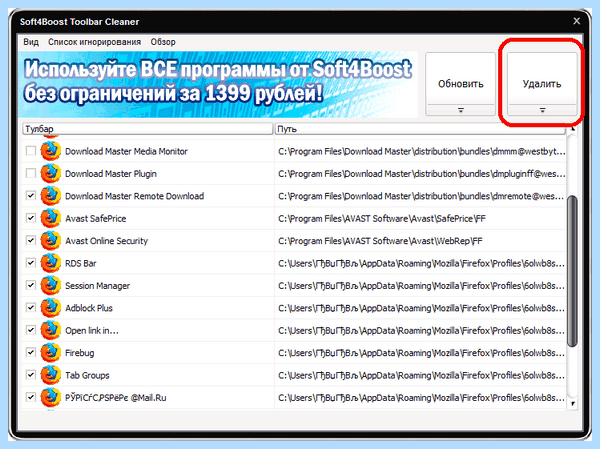The width and height of the screenshot is (600, 449).
Task: Click Firefox icon beside Session Manager
Action: click(x=51, y=285)
